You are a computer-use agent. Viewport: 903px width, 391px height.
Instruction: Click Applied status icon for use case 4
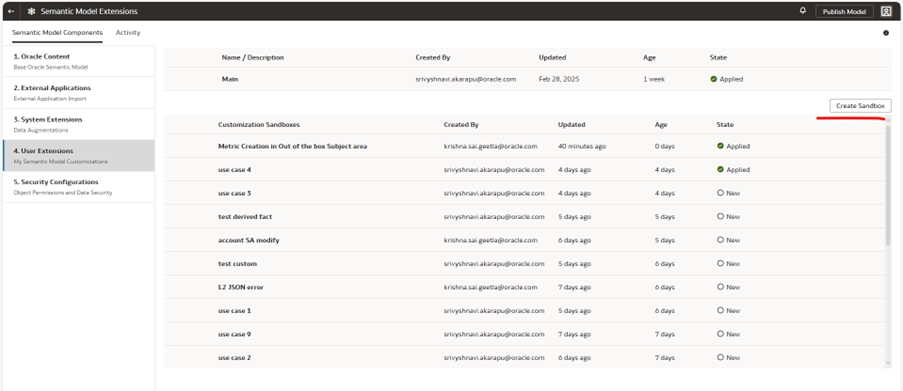click(x=720, y=170)
